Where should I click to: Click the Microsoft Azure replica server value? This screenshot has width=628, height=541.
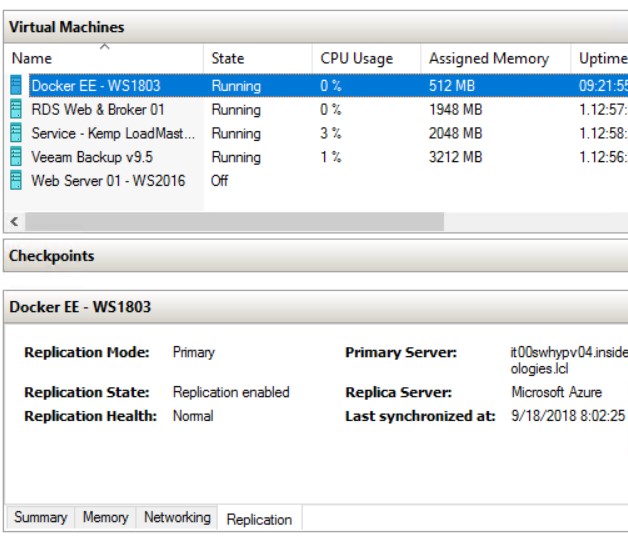point(557,392)
